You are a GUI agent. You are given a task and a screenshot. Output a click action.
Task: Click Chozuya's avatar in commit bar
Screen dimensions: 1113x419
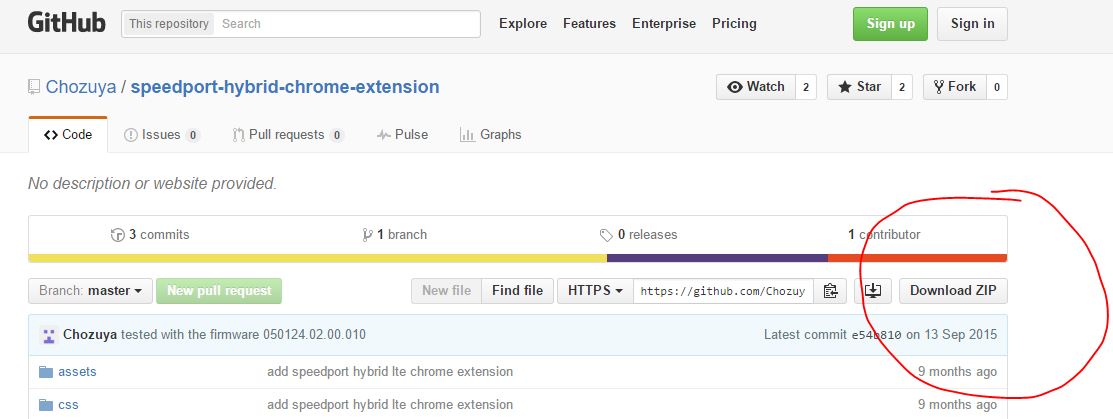[48, 335]
